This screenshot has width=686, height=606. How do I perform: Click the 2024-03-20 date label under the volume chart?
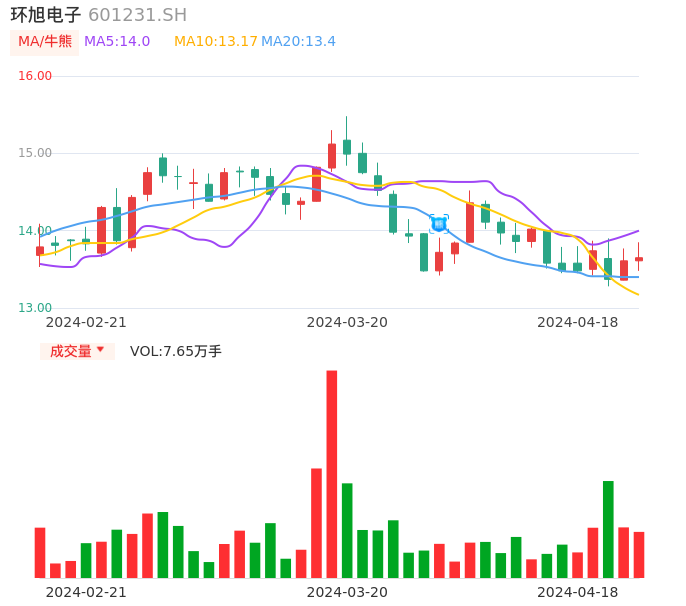point(347,592)
